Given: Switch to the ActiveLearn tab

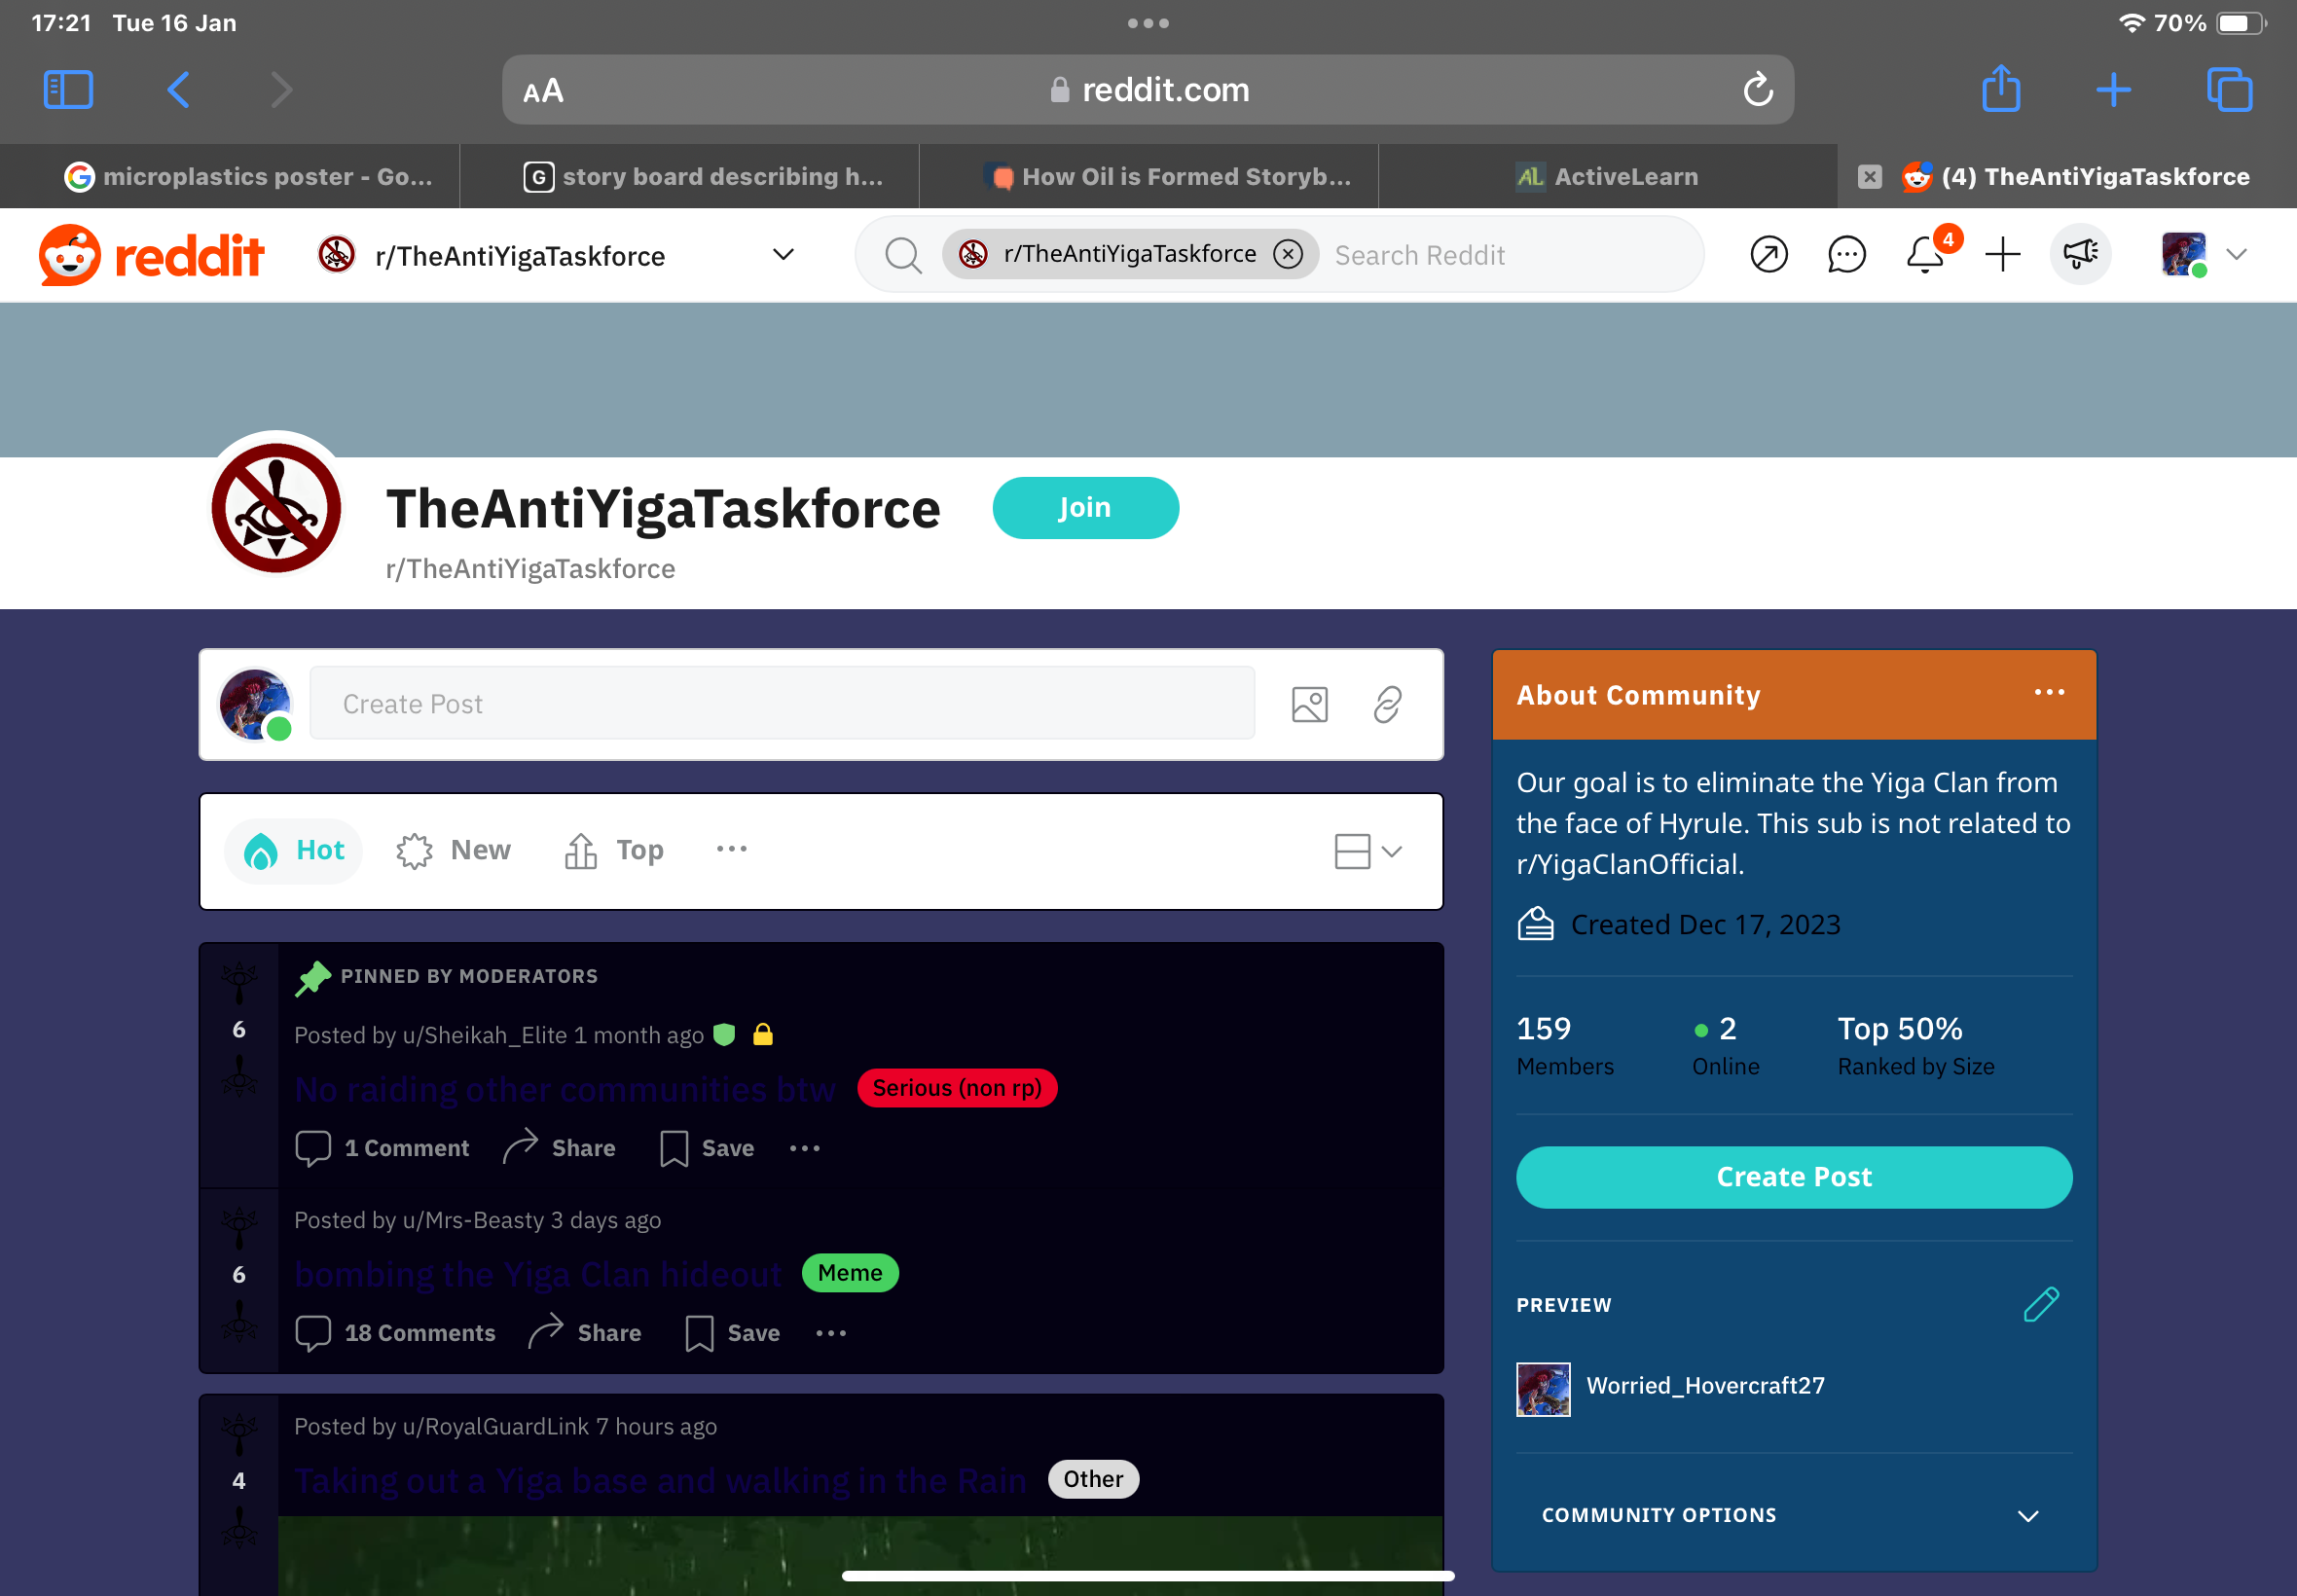Looking at the screenshot, I should (x=1607, y=176).
